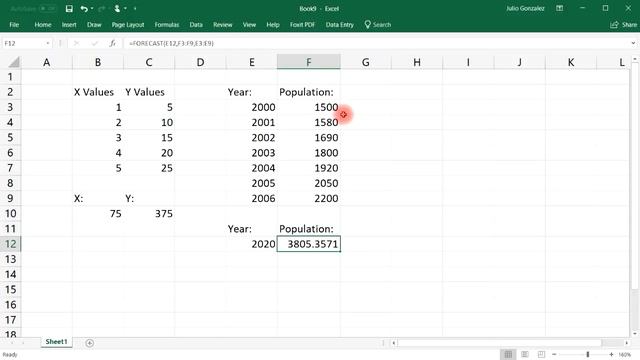This screenshot has width=640, height=360.
Task: Switch to the Insert ribbon tab
Action: [x=69, y=25]
